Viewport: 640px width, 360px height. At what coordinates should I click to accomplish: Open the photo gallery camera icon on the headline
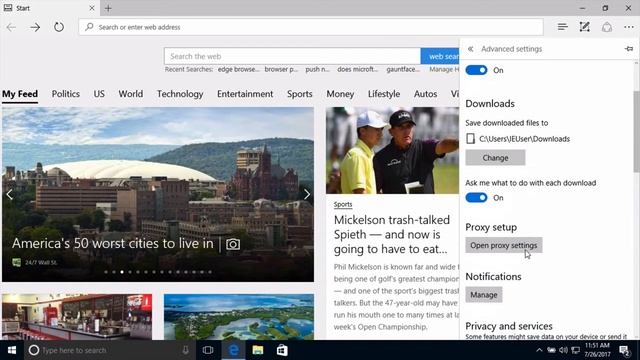pyautogui.click(x=233, y=244)
